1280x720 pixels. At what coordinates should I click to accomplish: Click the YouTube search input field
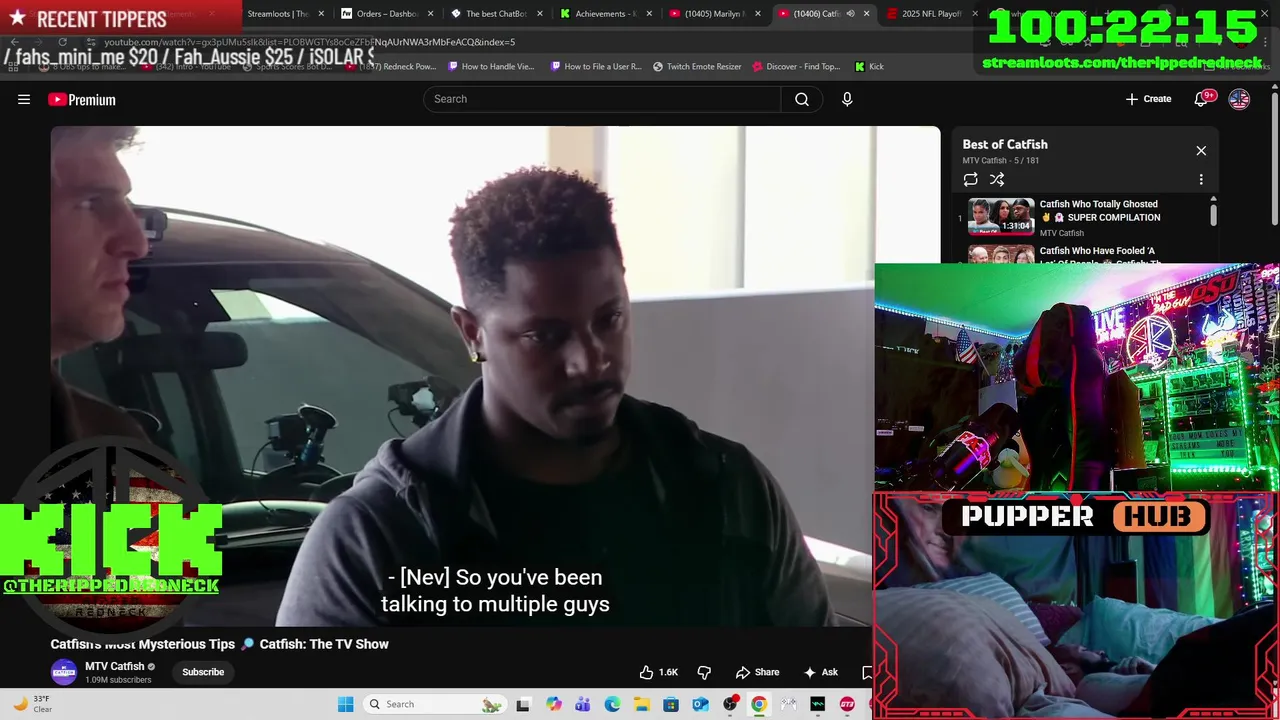click(x=603, y=99)
